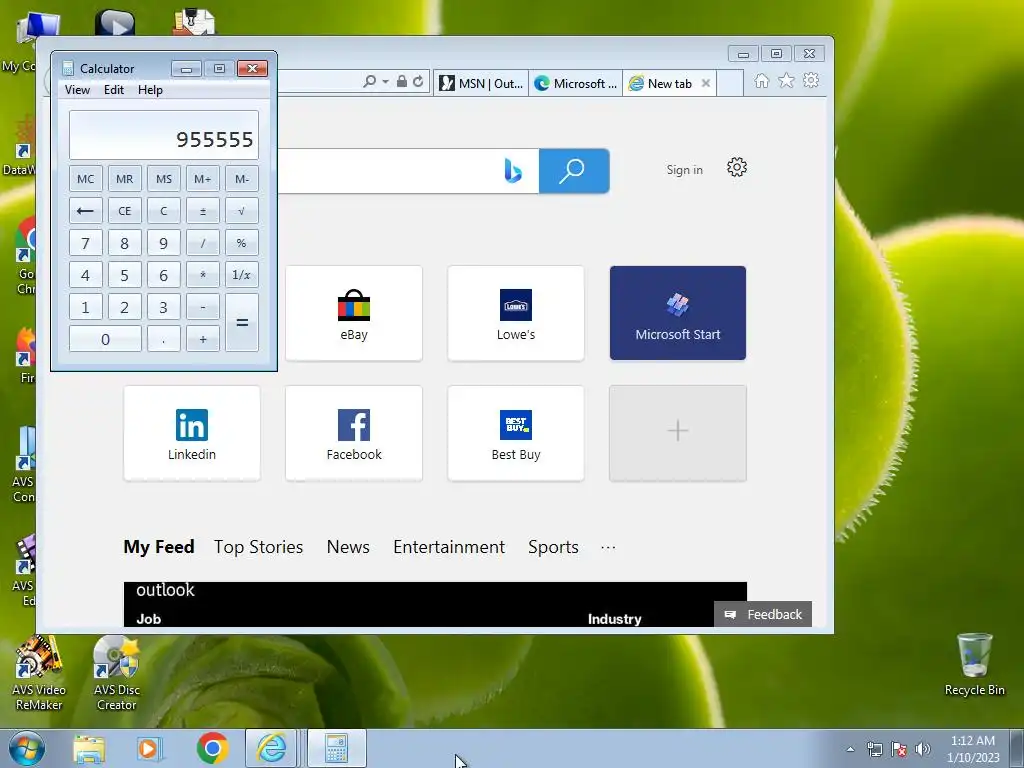Click the percent key in Calculator
Screen dimensions: 1024x768
point(242,243)
